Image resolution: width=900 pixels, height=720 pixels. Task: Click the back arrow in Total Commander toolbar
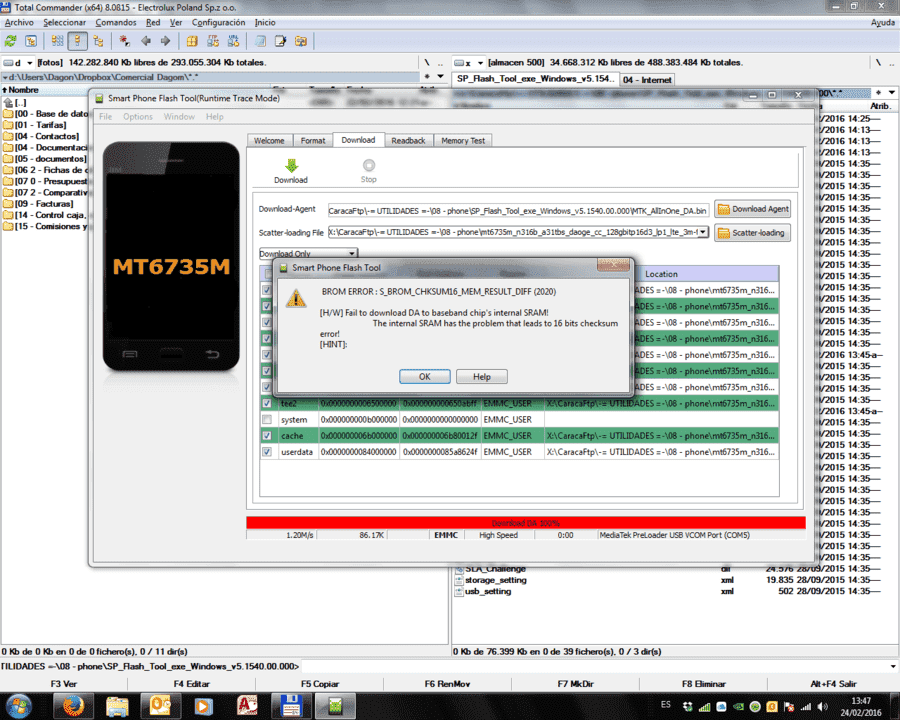[x=146, y=41]
